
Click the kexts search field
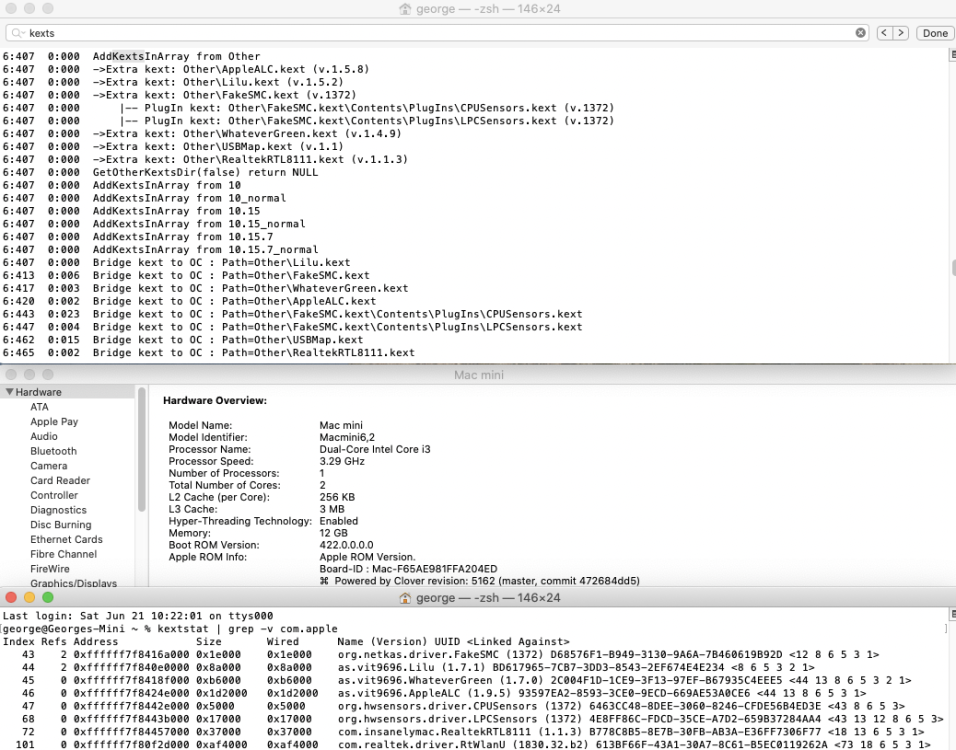(x=437, y=33)
